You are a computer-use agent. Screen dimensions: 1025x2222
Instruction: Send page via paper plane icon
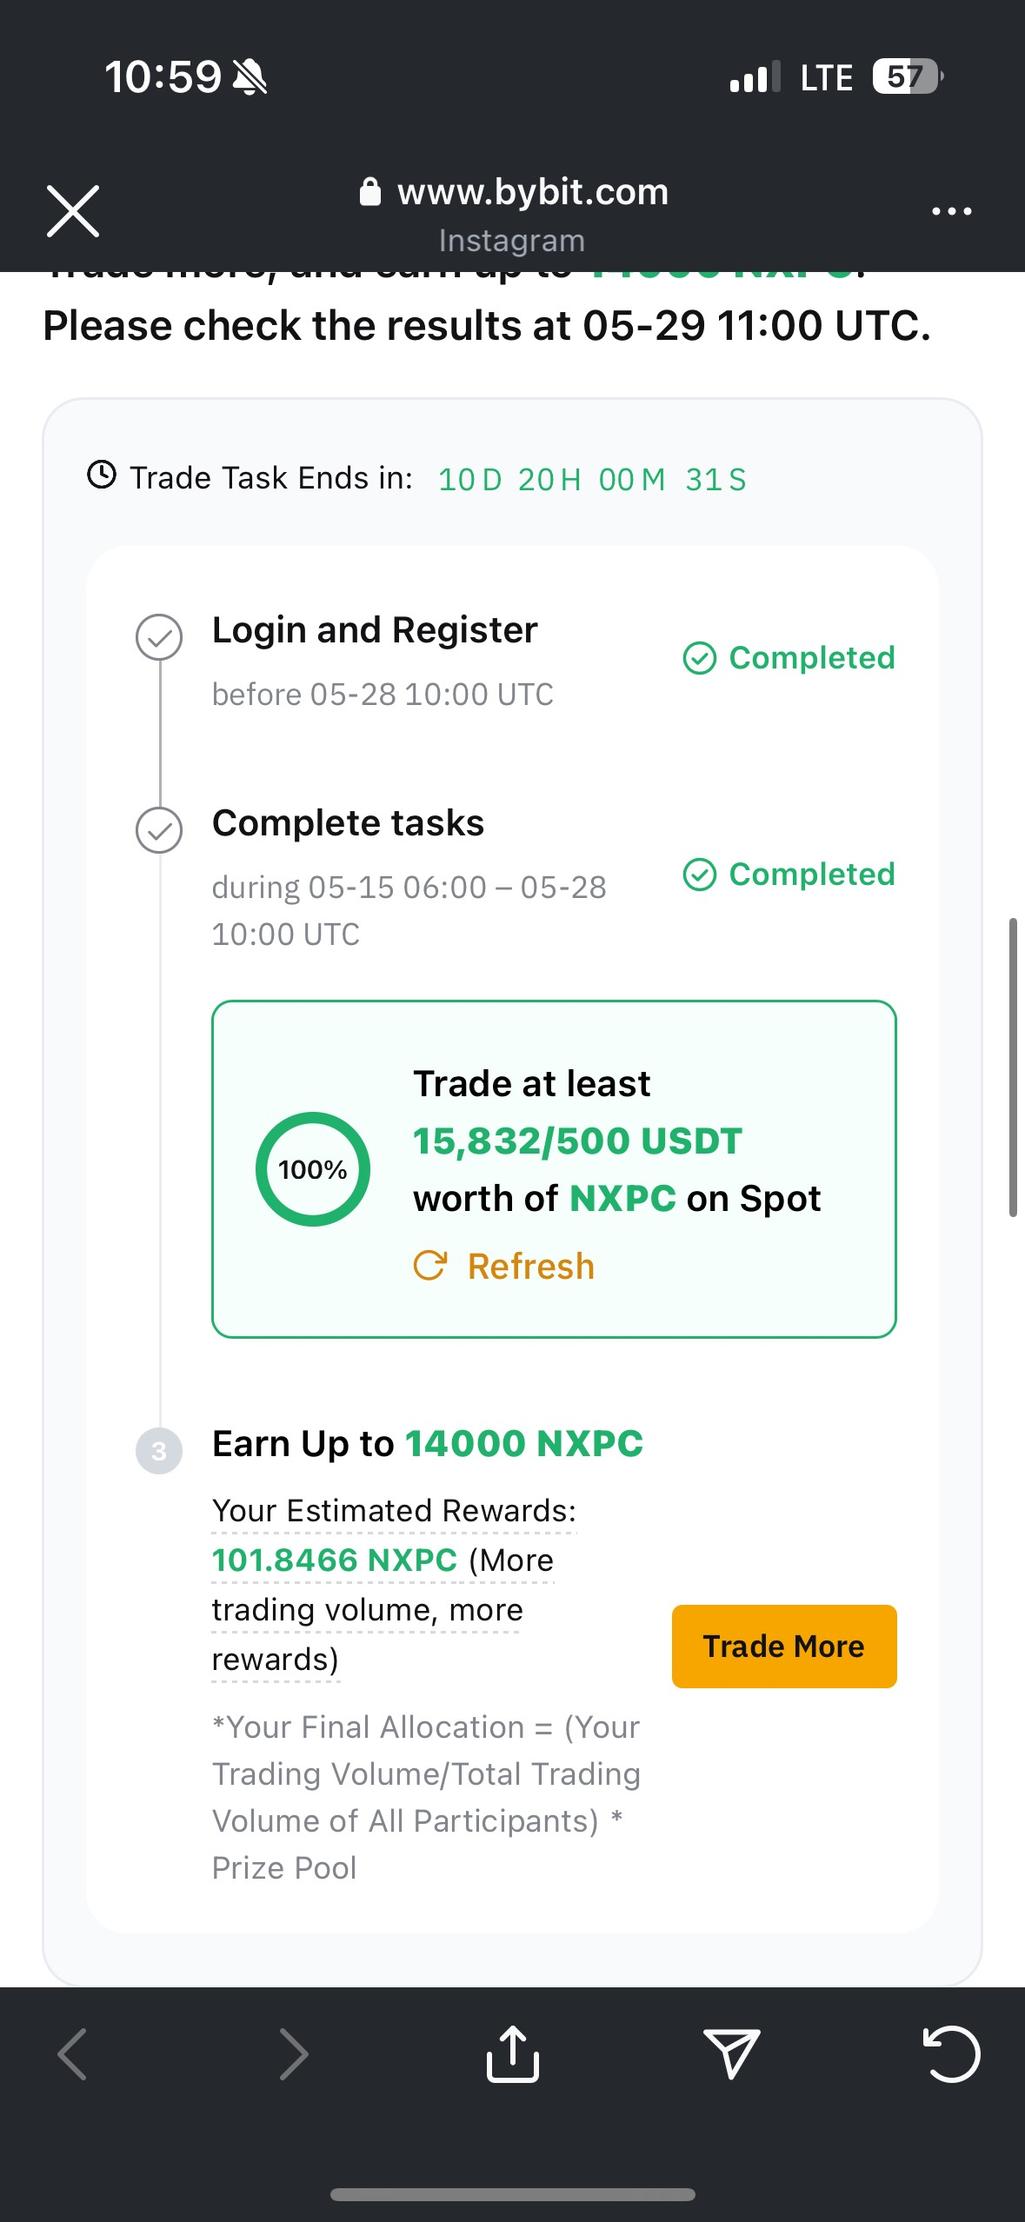pyautogui.click(x=732, y=2054)
